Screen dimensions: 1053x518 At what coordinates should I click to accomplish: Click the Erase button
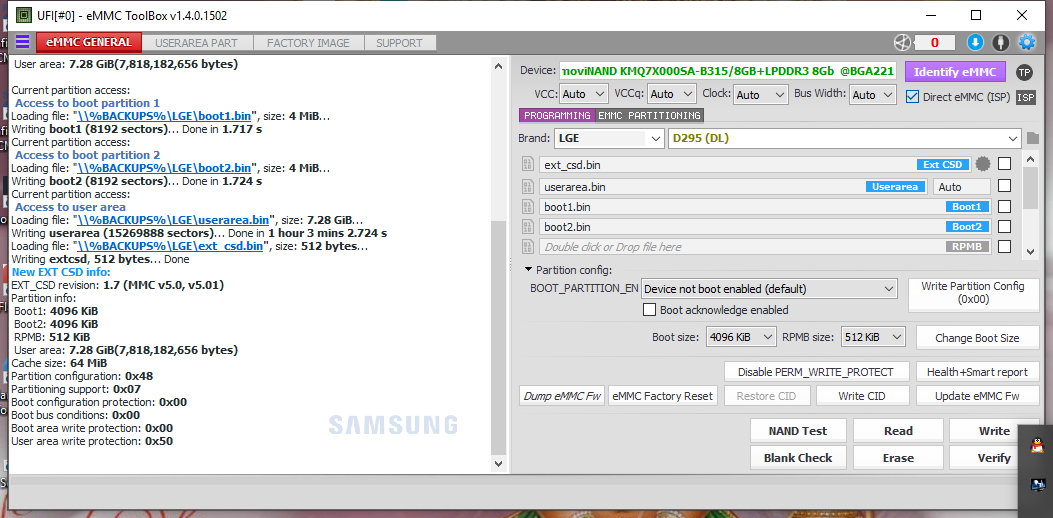click(898, 458)
